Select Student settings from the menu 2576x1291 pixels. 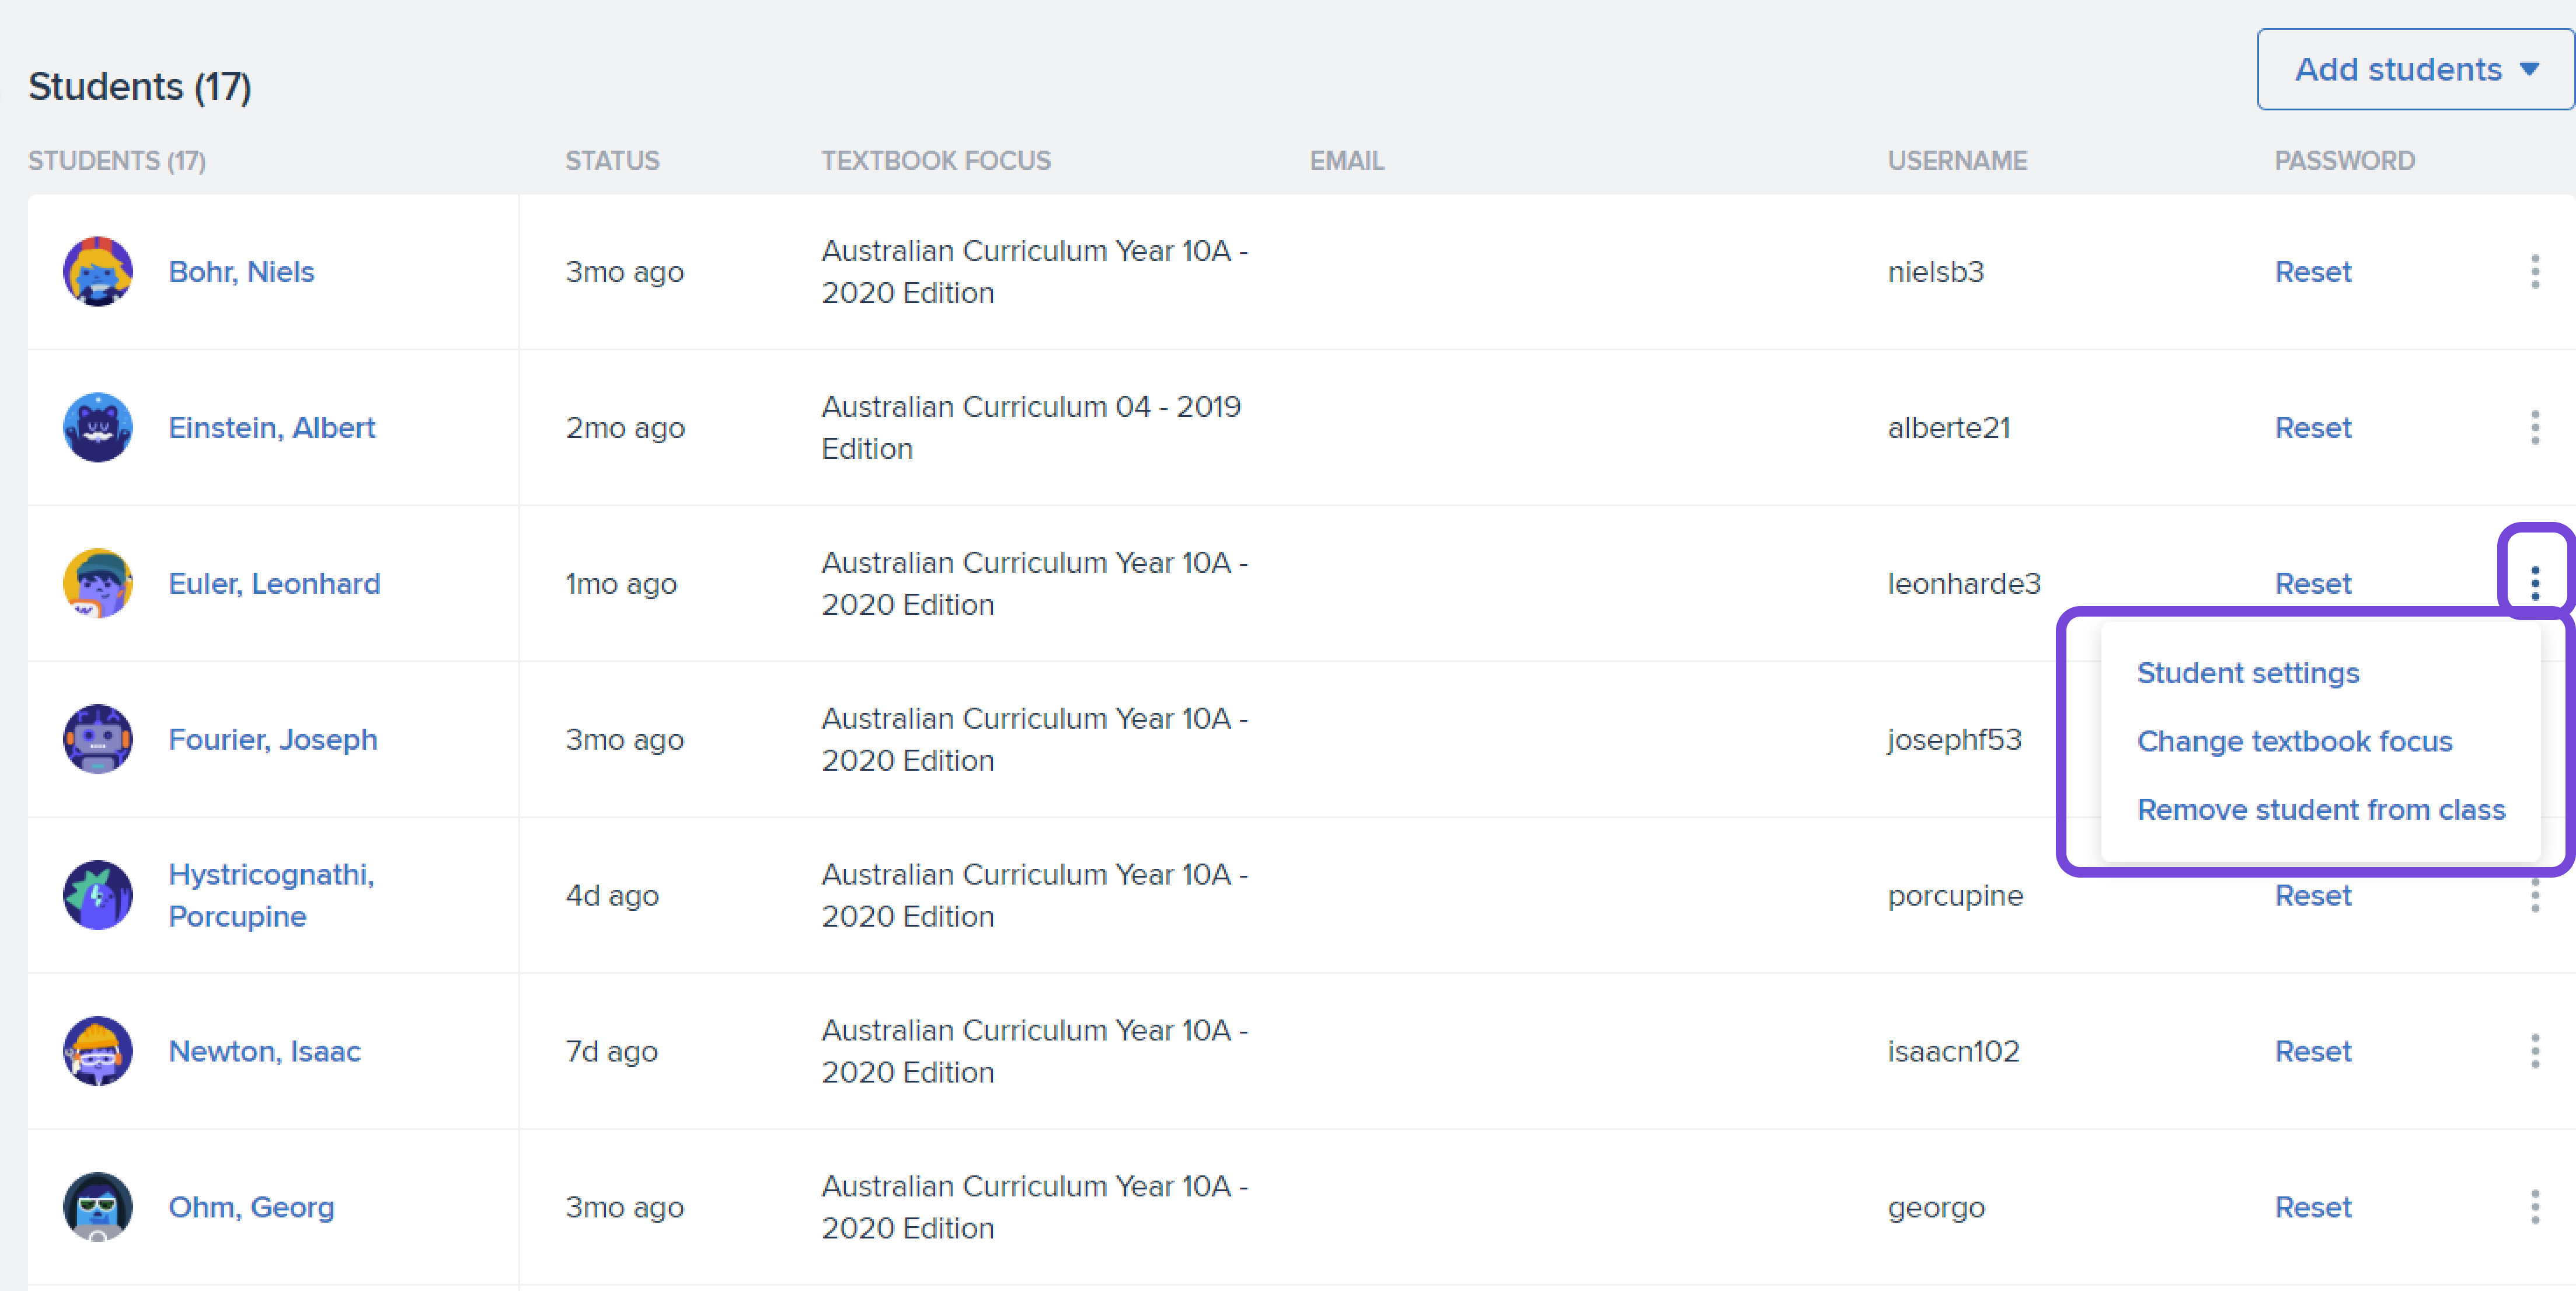(2248, 673)
